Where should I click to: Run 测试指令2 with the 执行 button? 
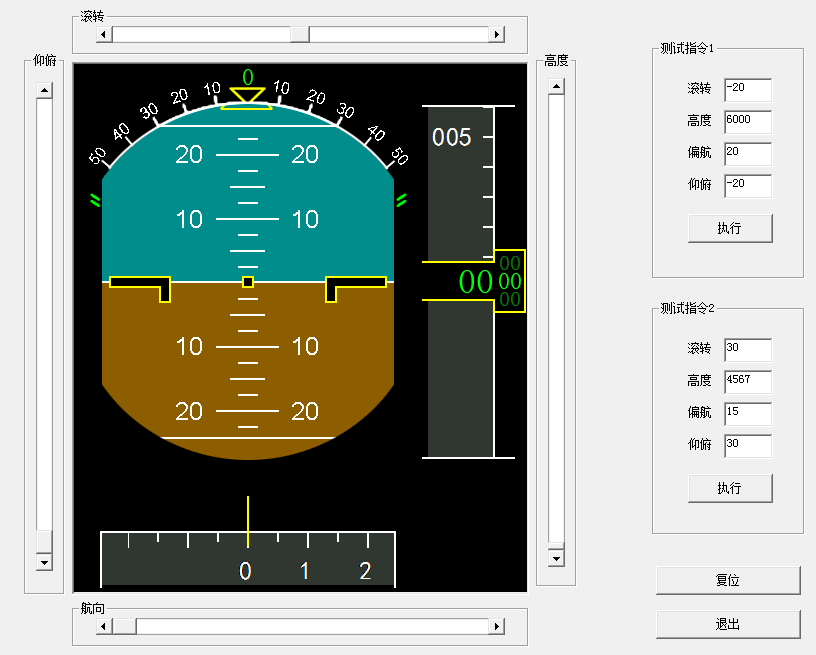[x=730, y=489]
